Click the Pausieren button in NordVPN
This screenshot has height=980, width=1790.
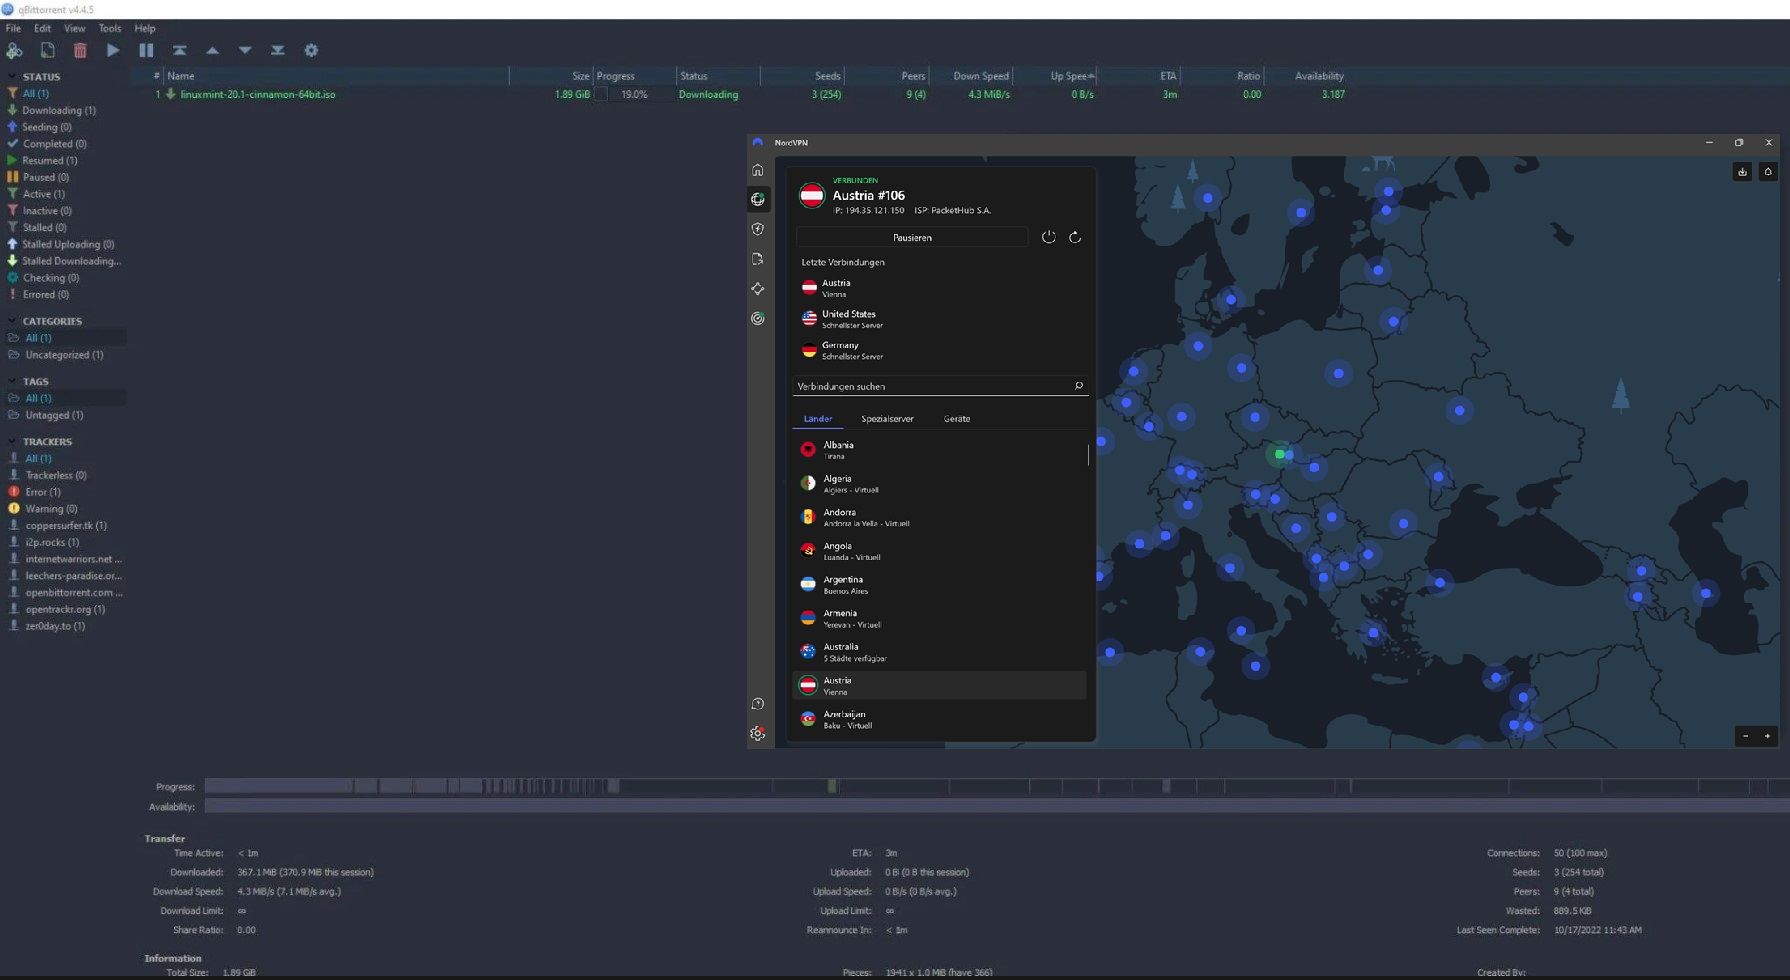(912, 238)
